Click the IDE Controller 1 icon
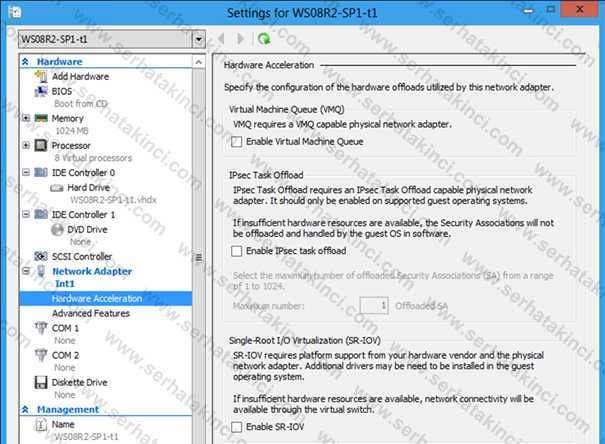This screenshot has width=605, height=444. tap(41, 214)
